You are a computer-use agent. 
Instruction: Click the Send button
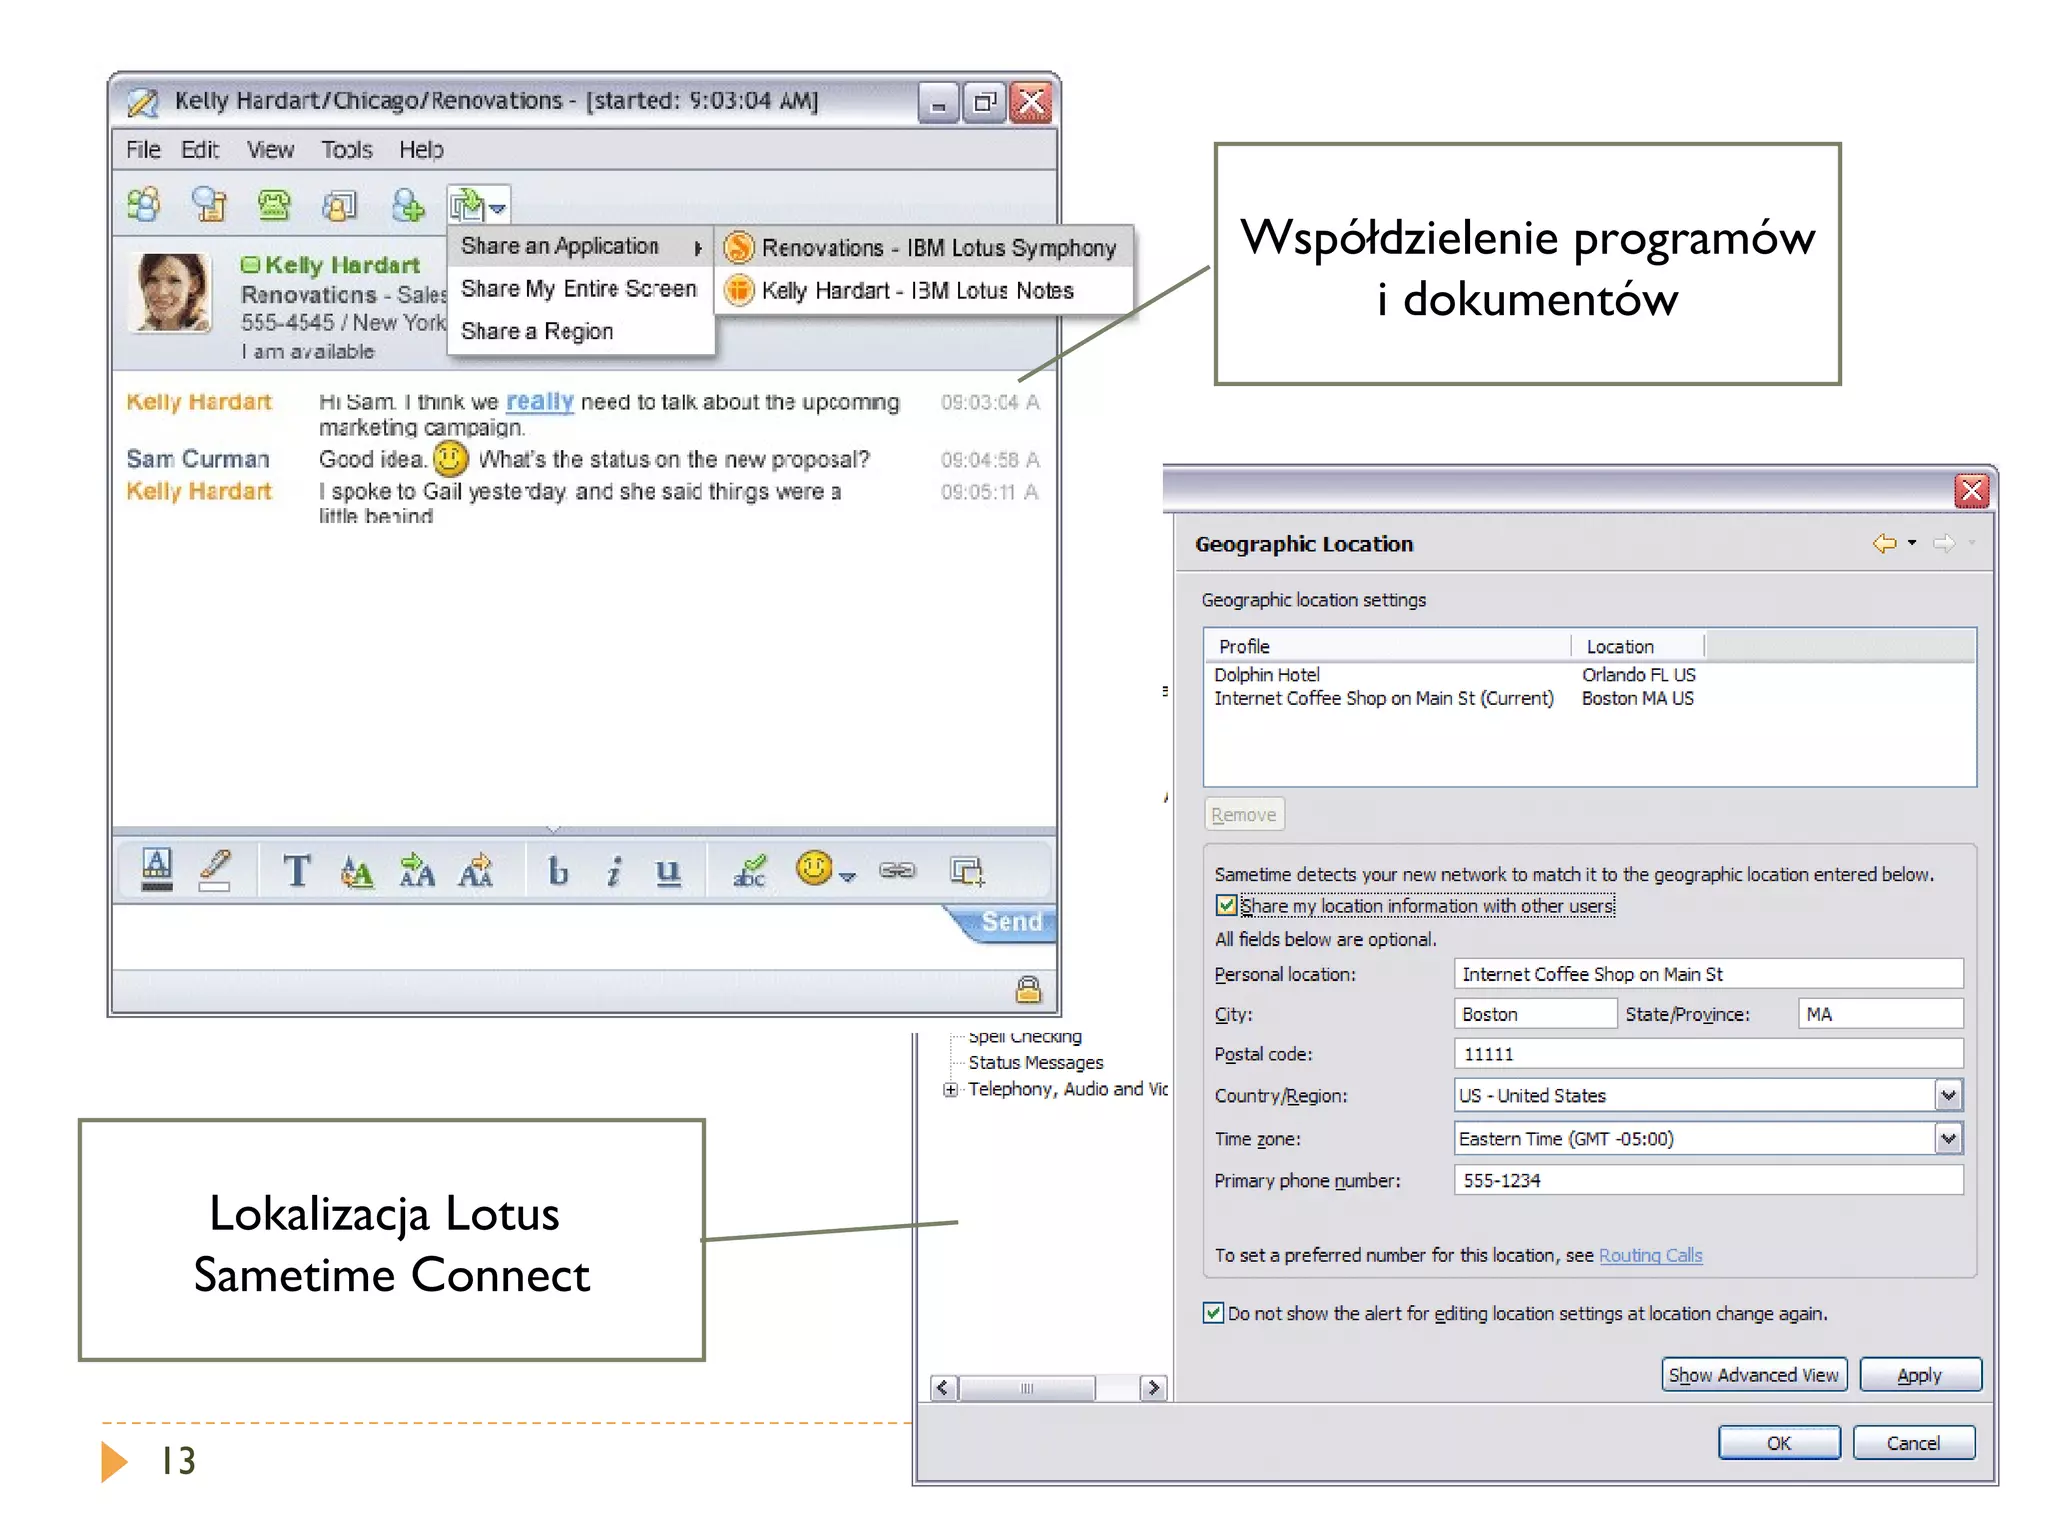(x=1010, y=922)
